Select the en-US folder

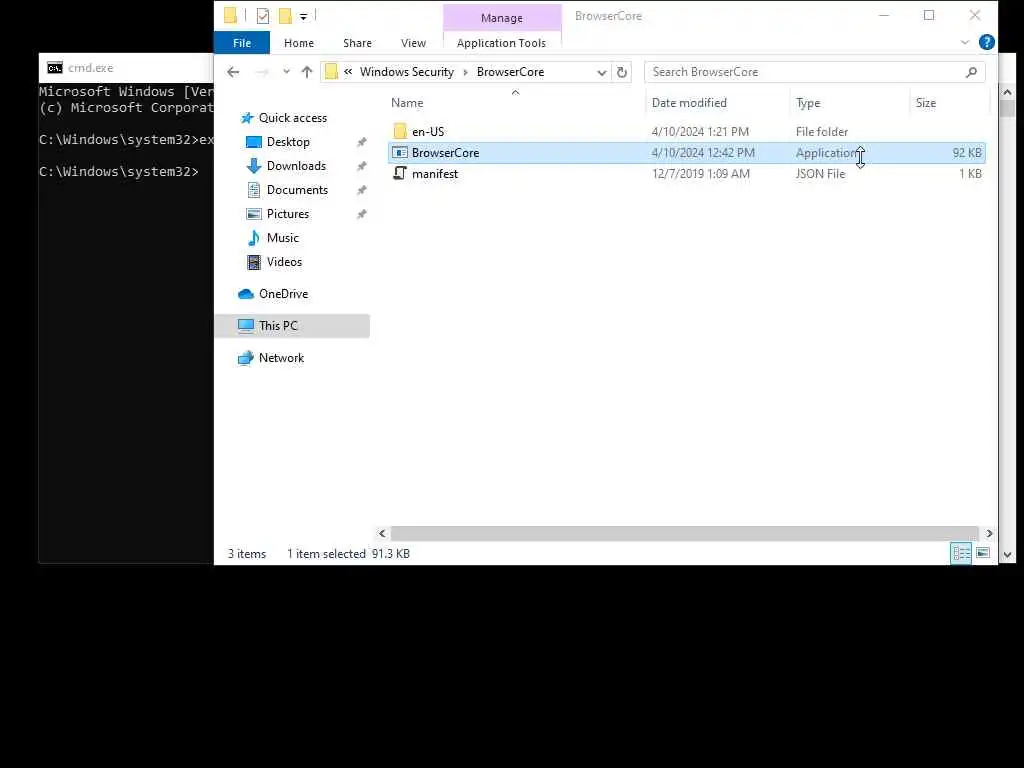click(x=428, y=131)
